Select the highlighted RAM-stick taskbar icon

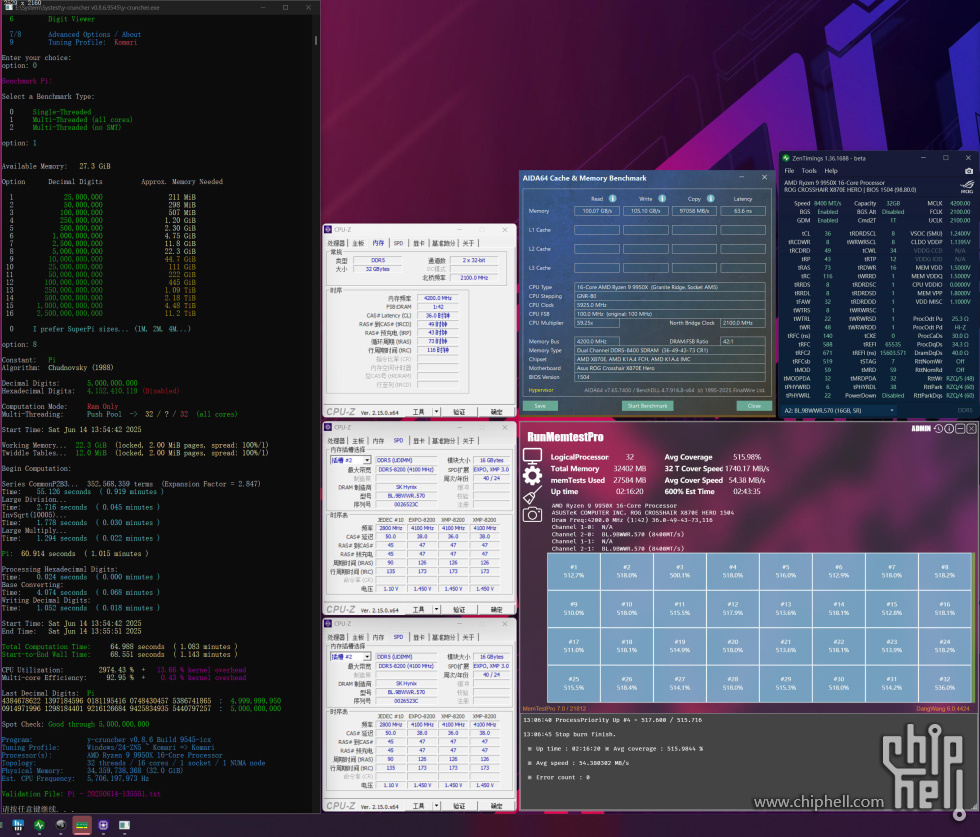pos(82,825)
